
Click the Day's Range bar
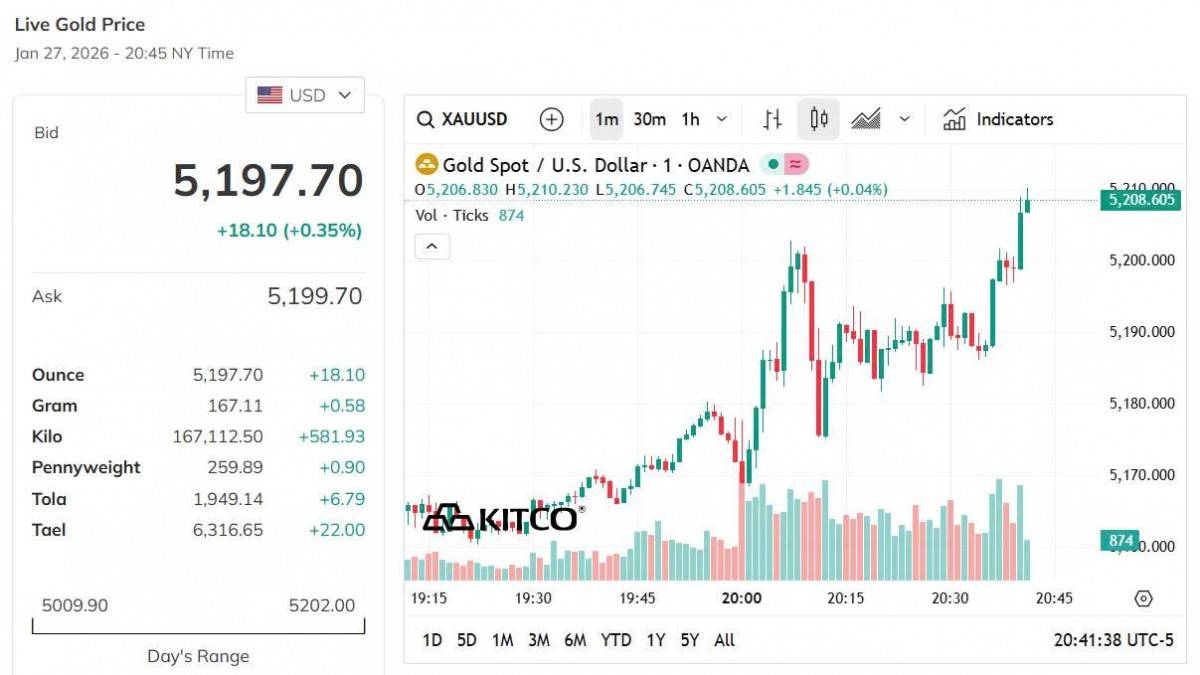[198, 627]
